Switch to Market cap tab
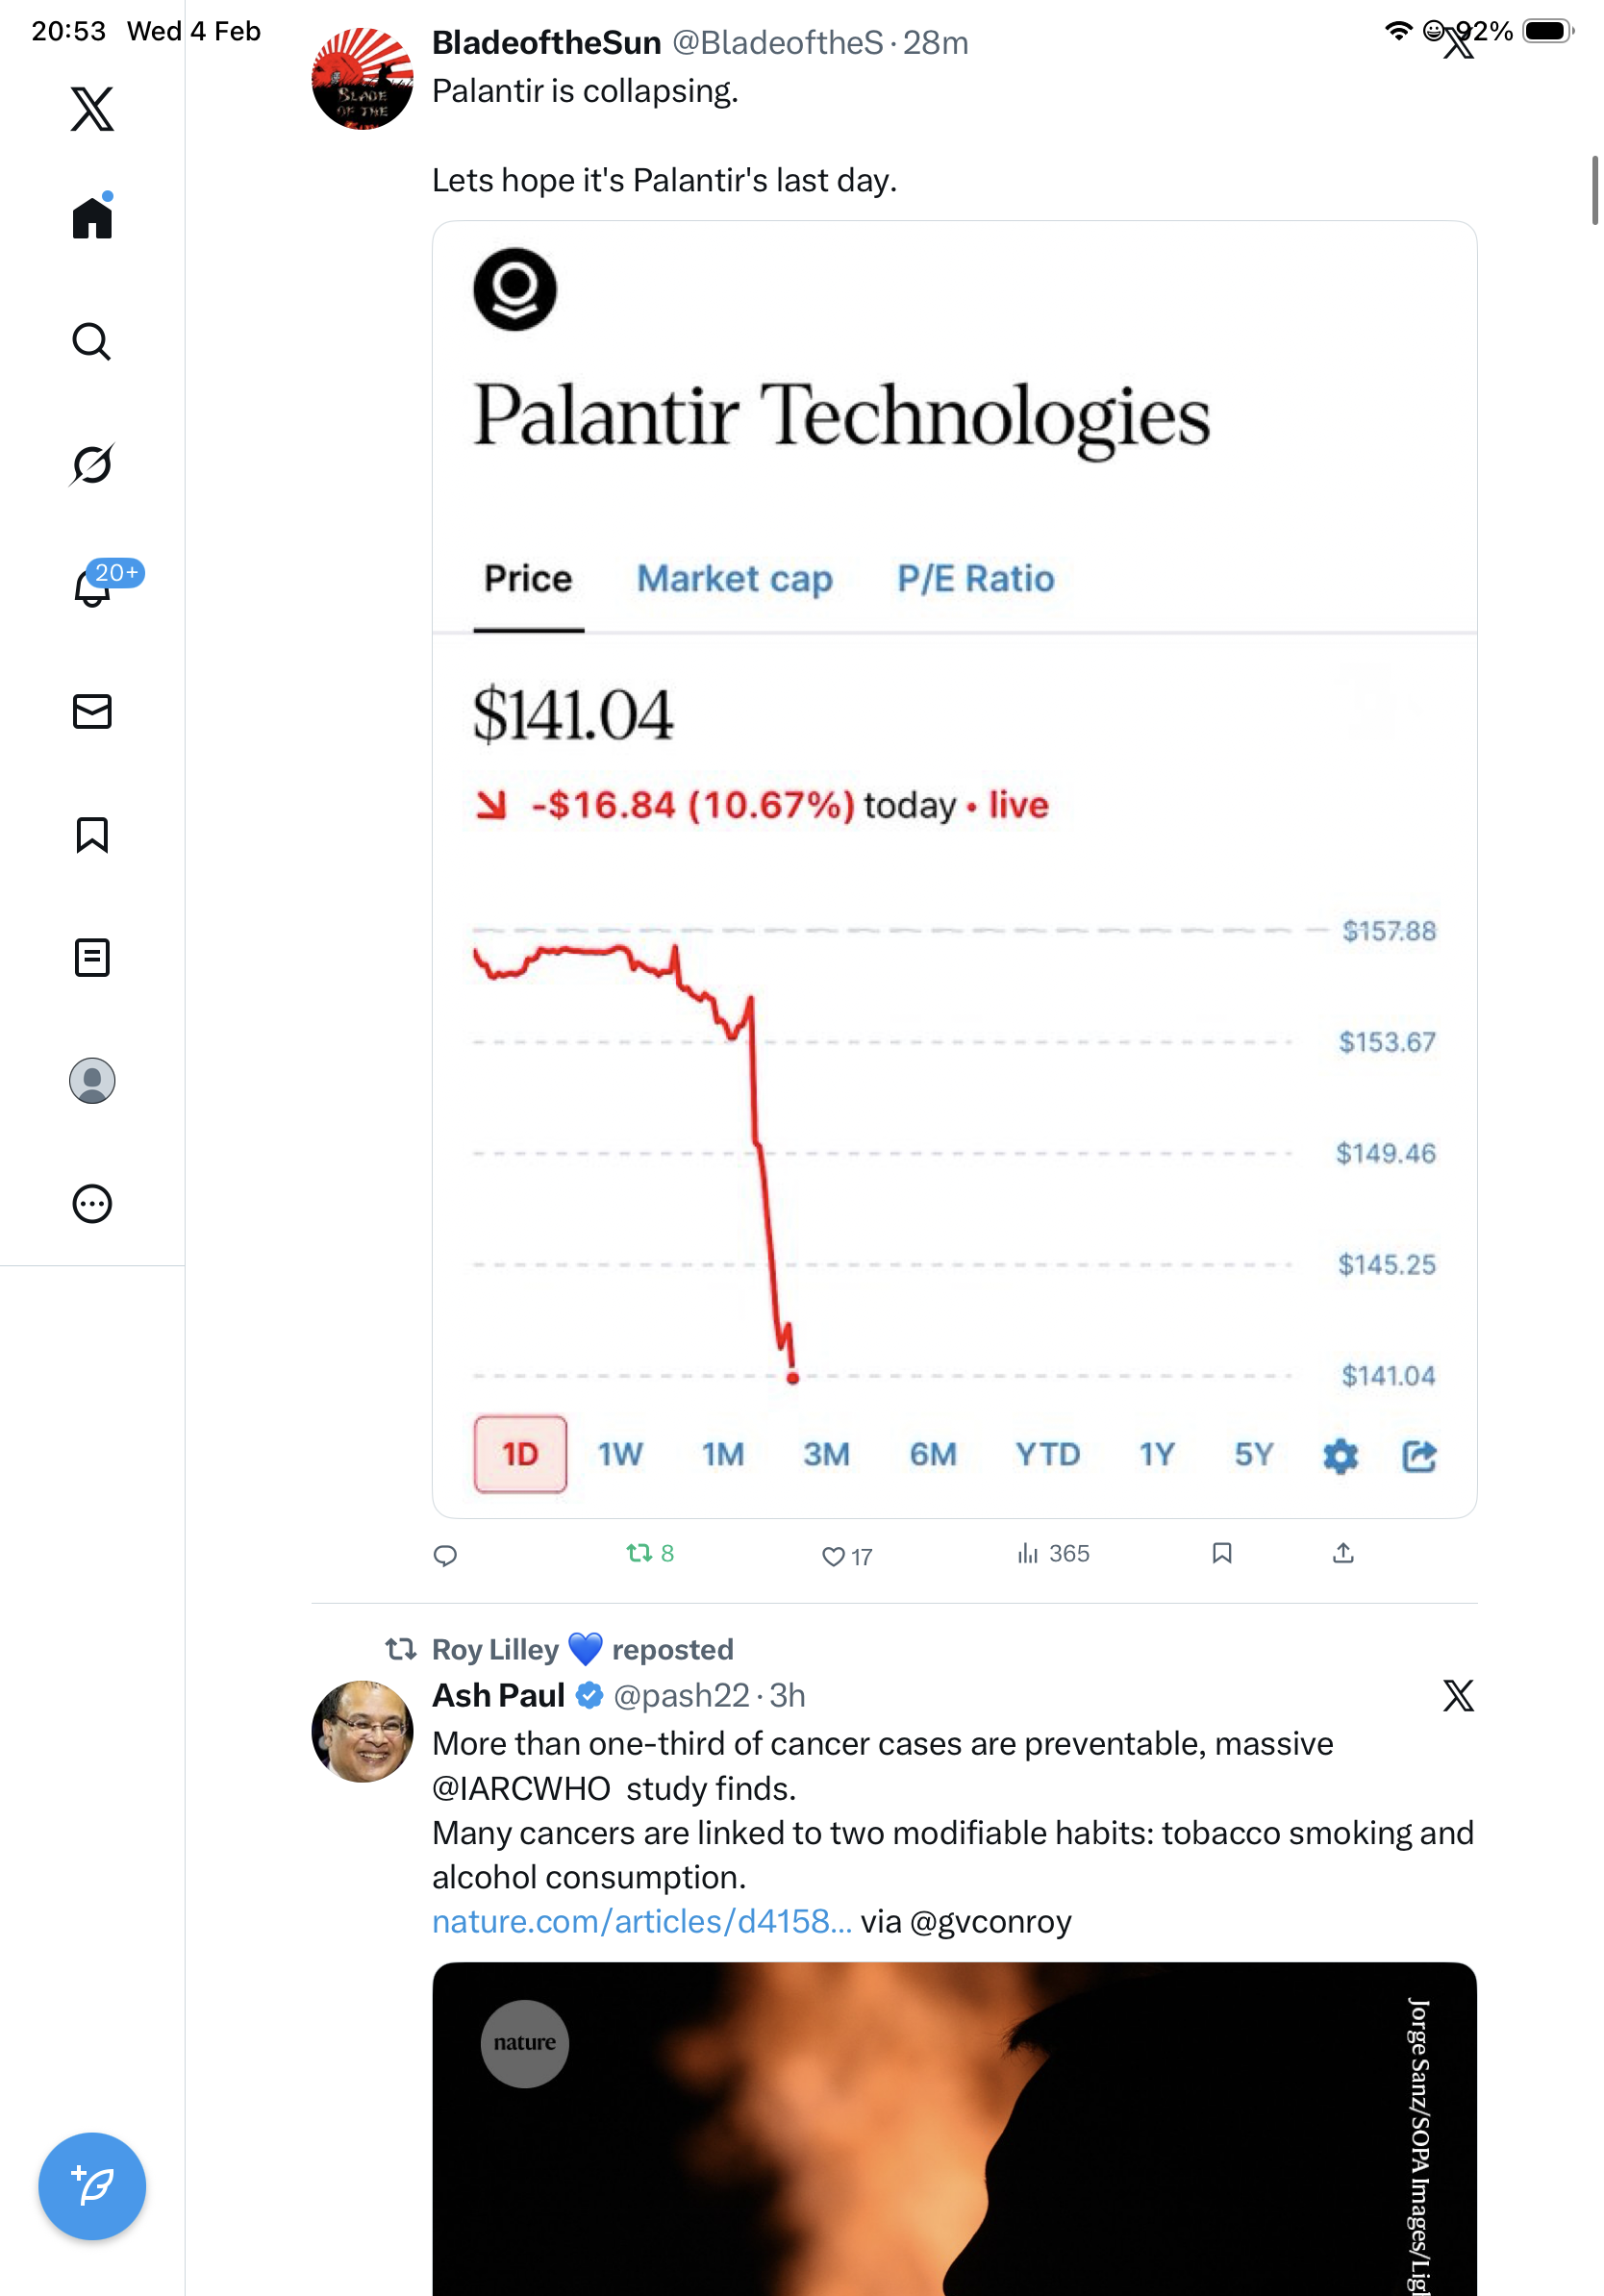Viewport: 1604px width, 2296px height. coord(735,579)
